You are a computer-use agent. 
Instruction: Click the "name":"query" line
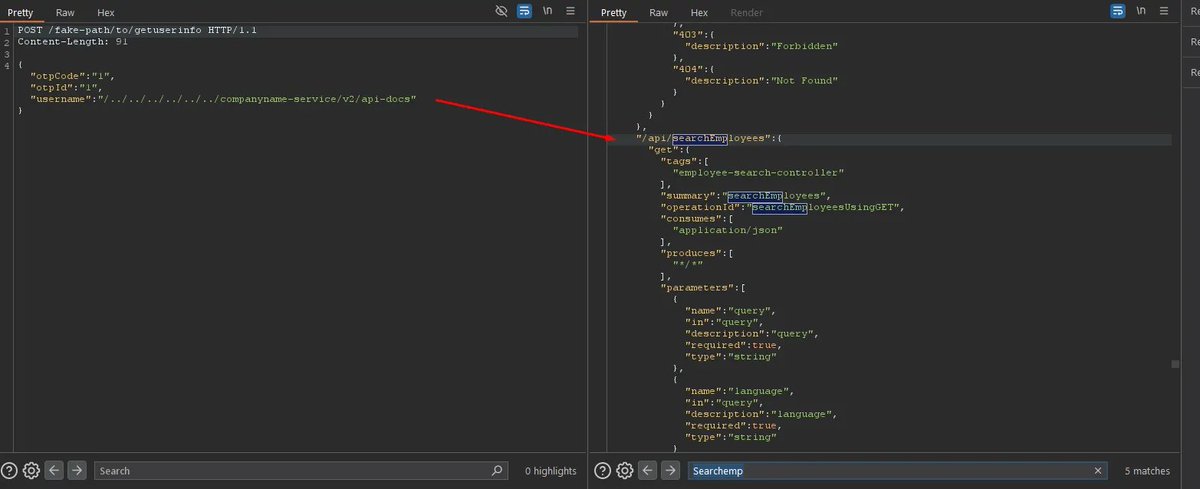click(x=730, y=310)
